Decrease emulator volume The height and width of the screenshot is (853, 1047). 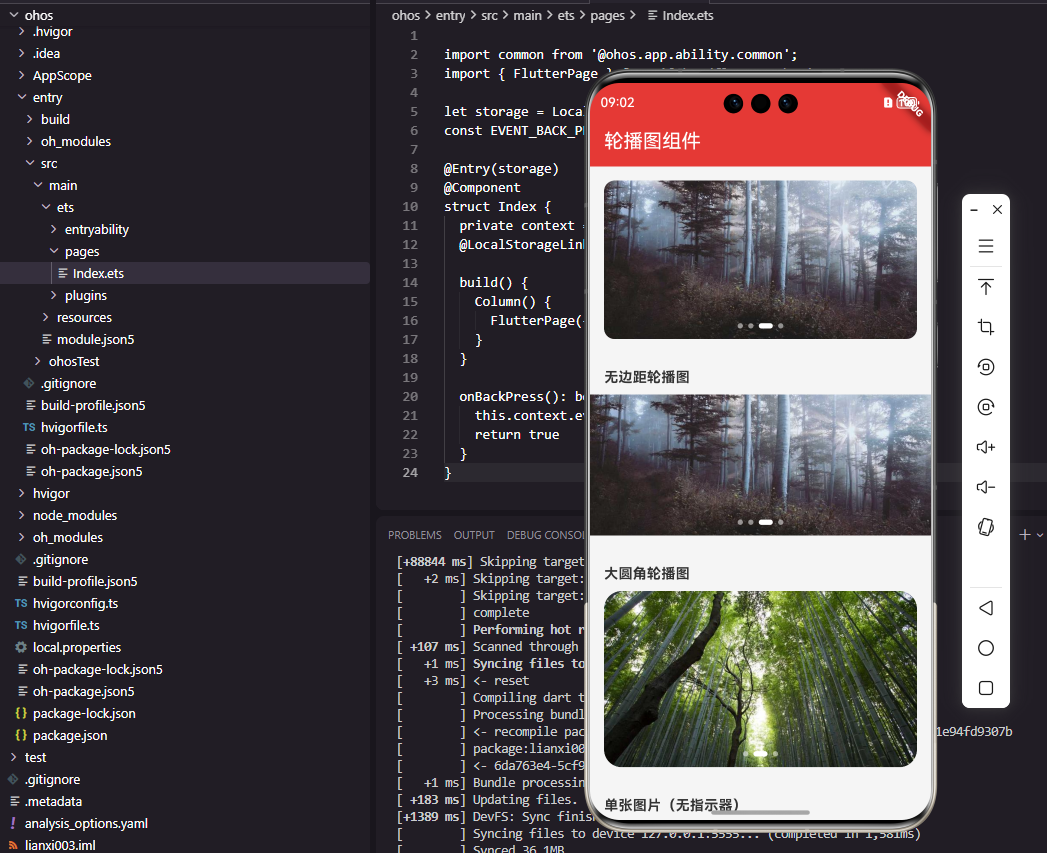tap(986, 487)
